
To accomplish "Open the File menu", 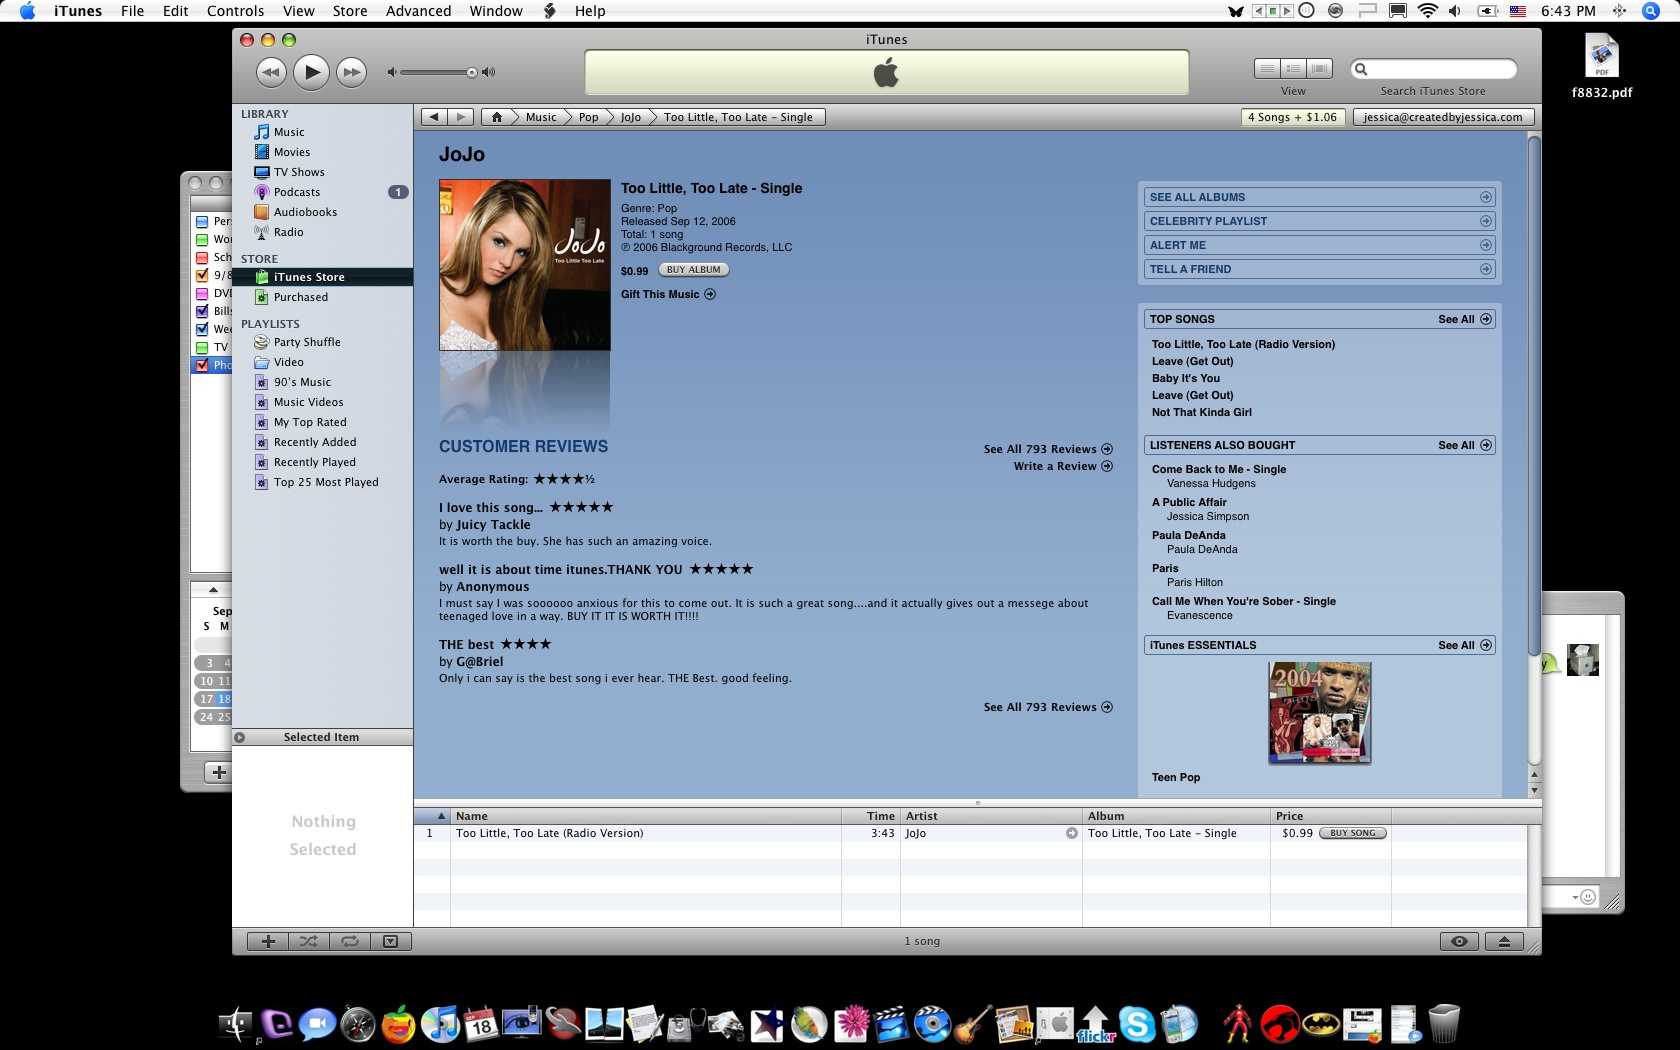I will (x=132, y=11).
